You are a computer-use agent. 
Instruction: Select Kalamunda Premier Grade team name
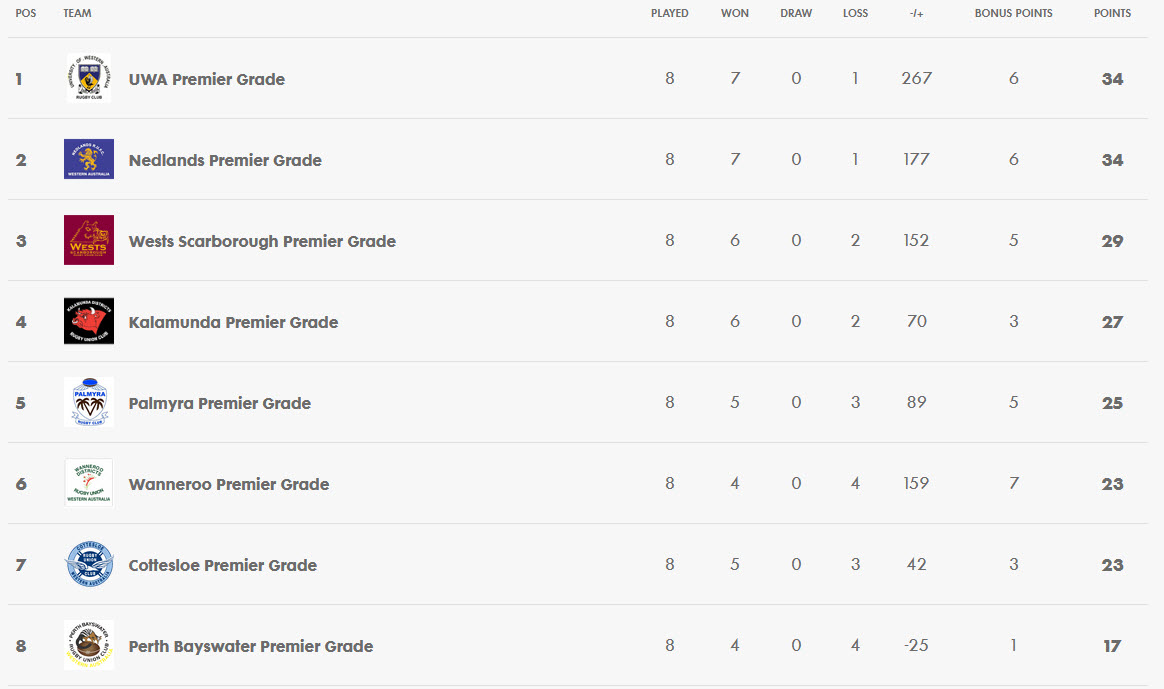(x=233, y=322)
